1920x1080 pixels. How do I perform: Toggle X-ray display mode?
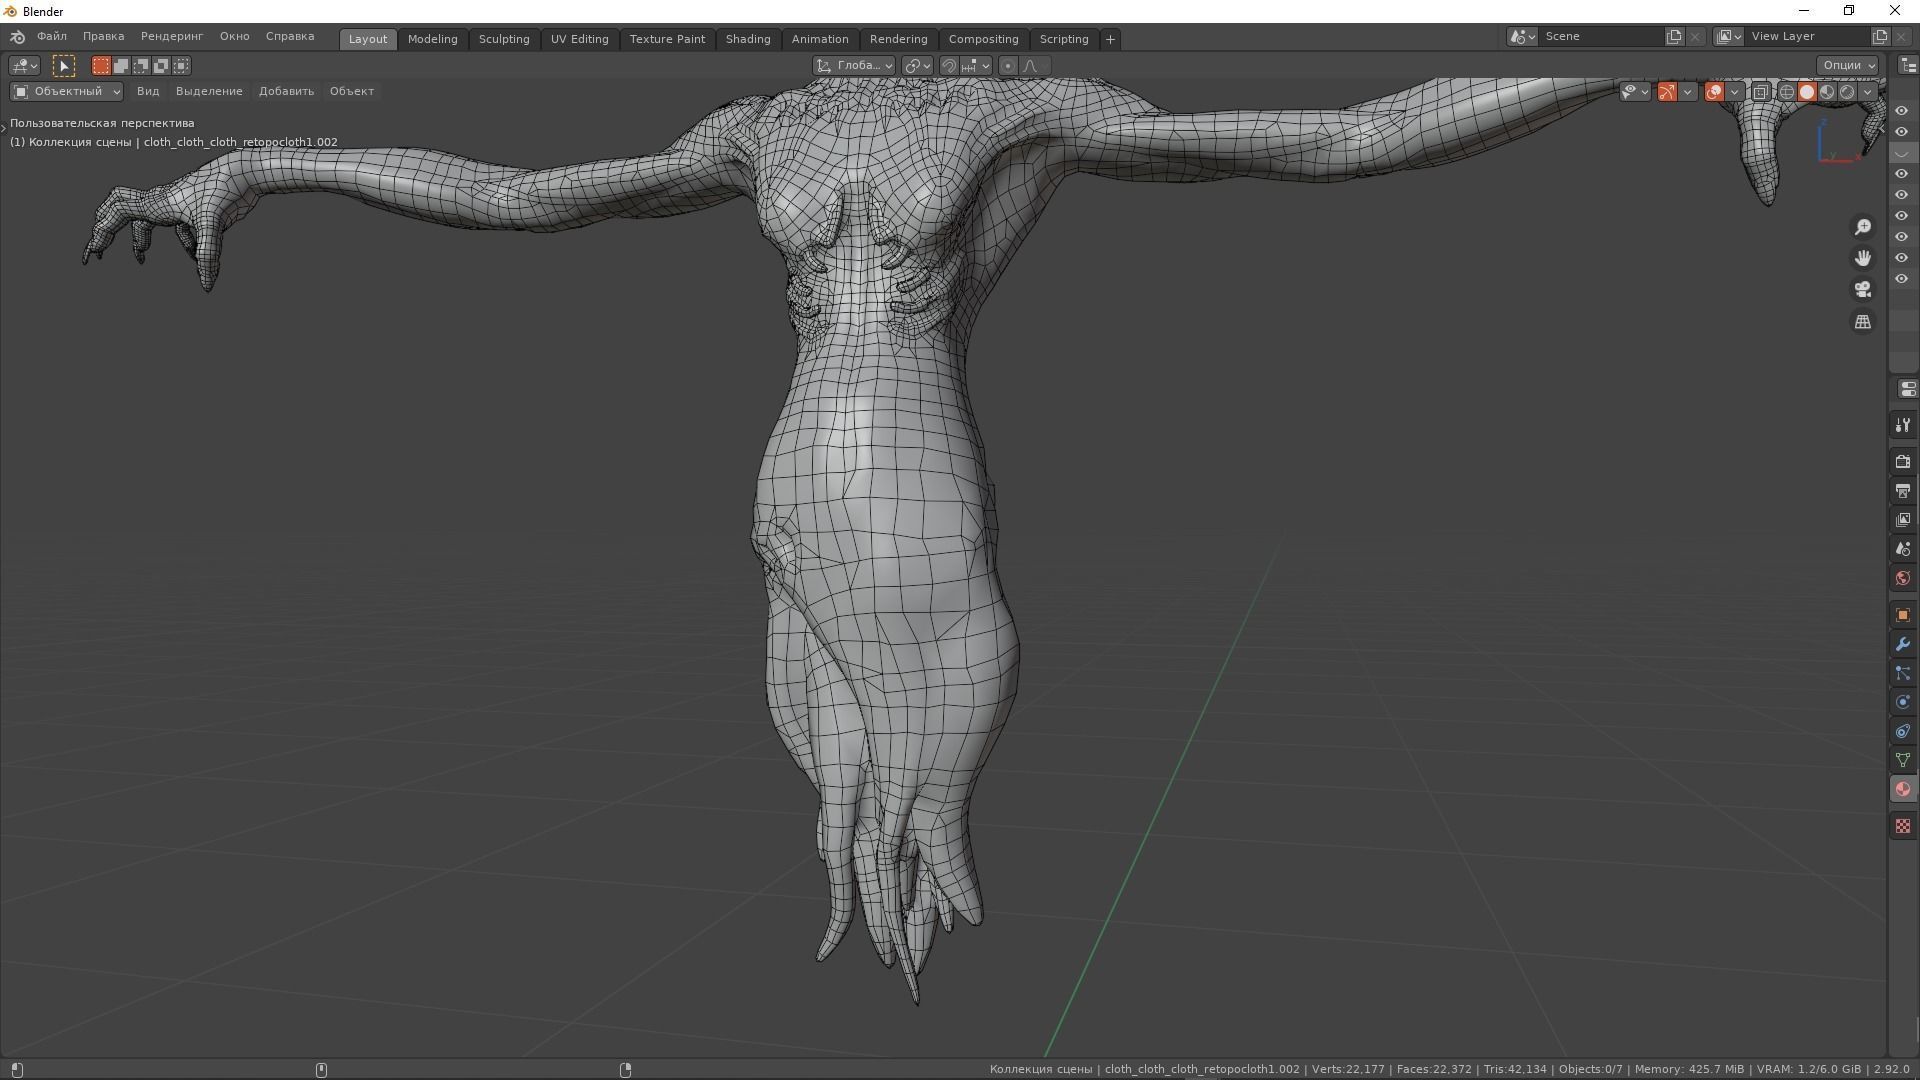(x=1760, y=92)
